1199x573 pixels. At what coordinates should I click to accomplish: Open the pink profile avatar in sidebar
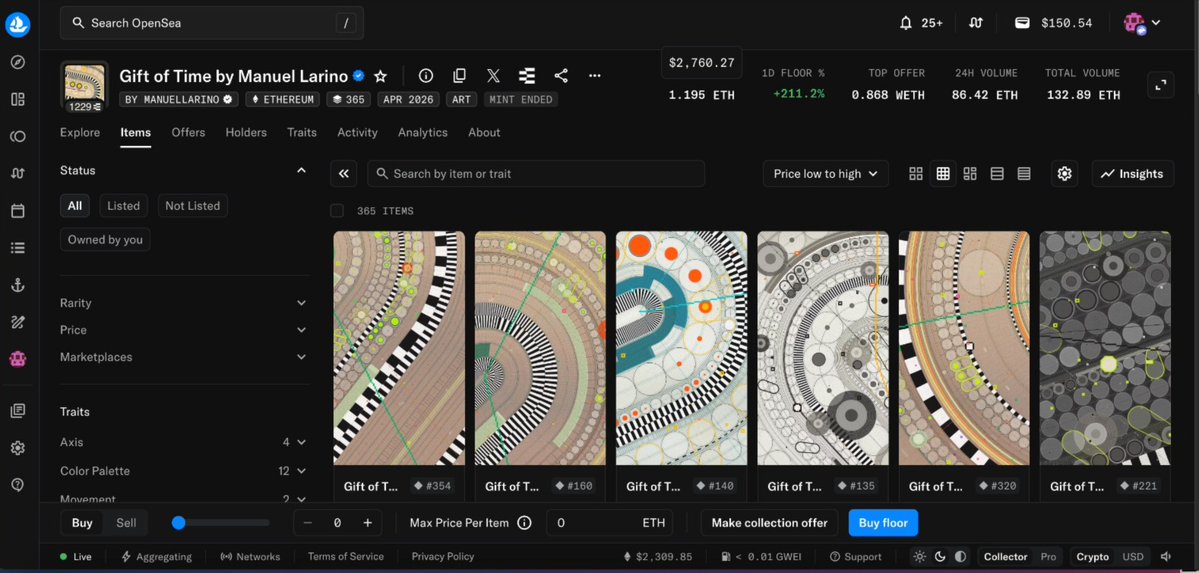click(18, 358)
